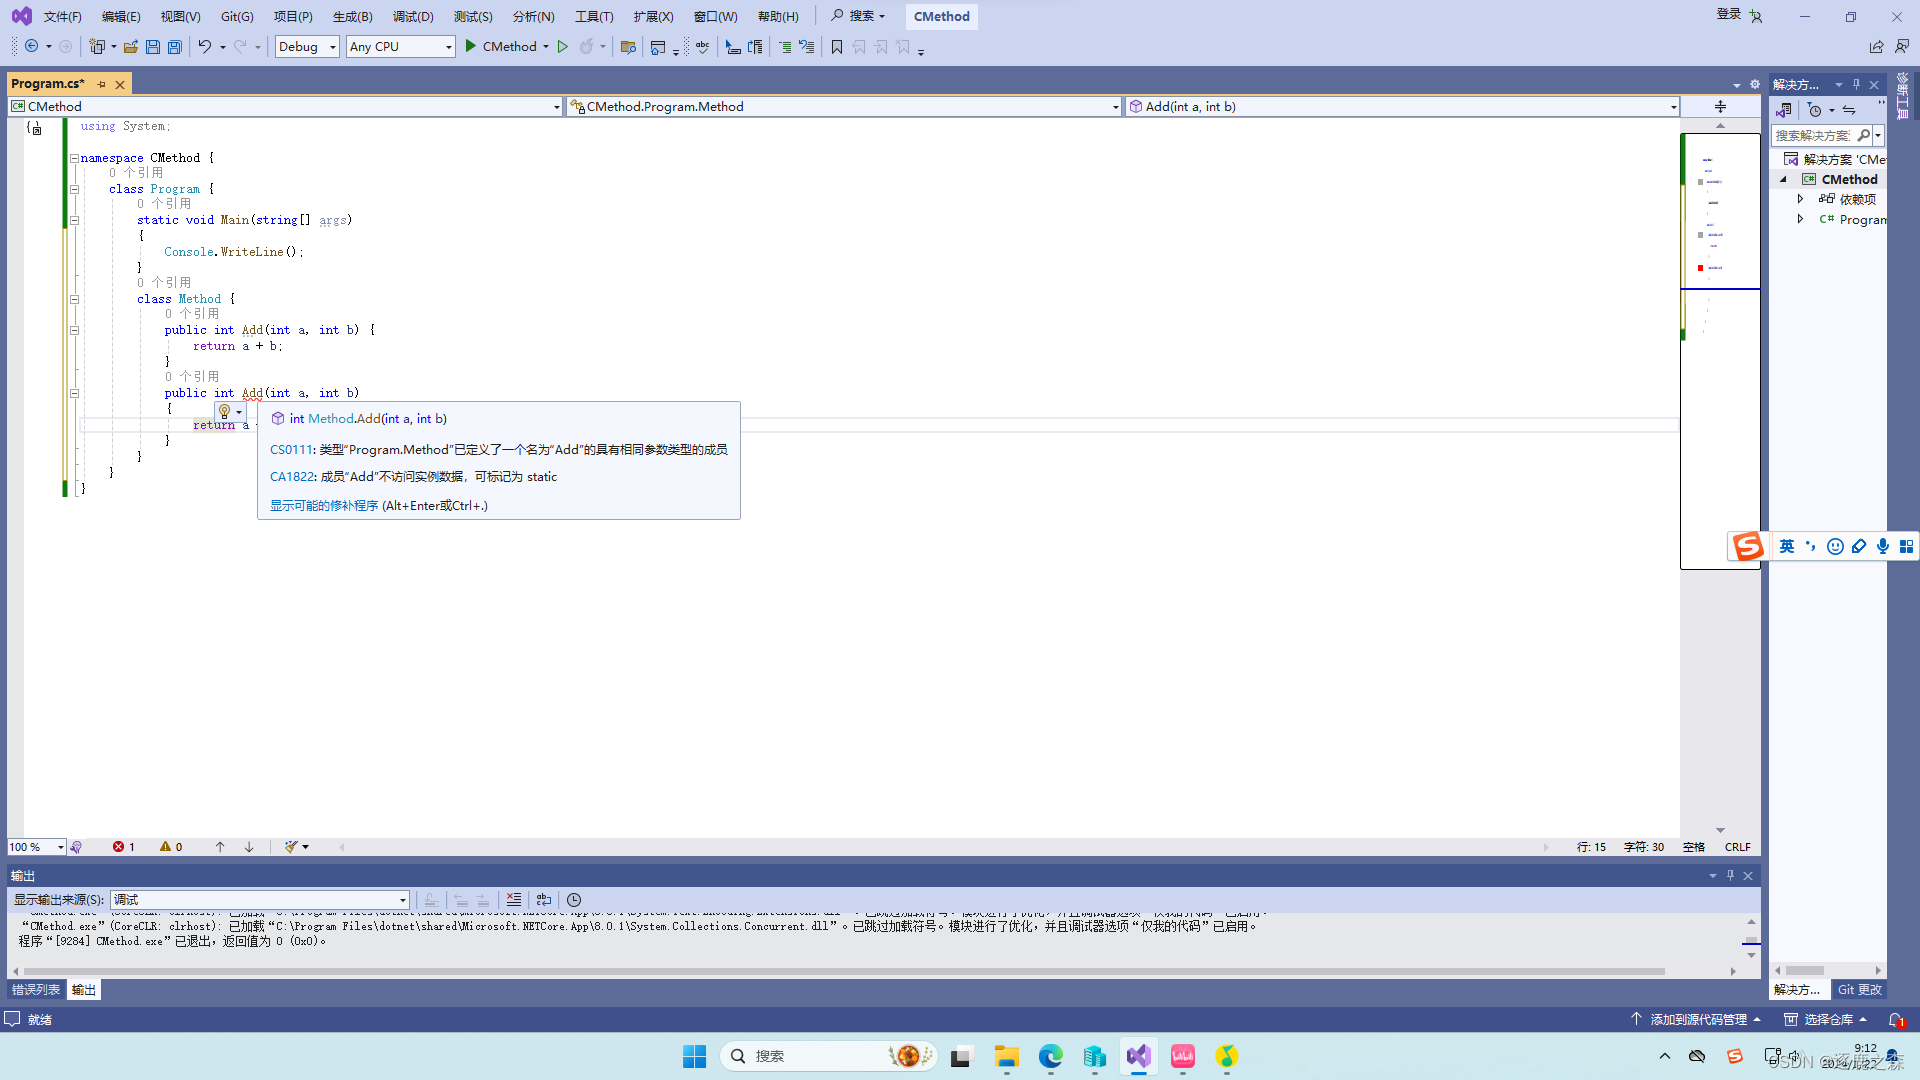Expand the Program.cs node in Solution Explorer
The height and width of the screenshot is (1080, 1920).
coord(1800,219)
